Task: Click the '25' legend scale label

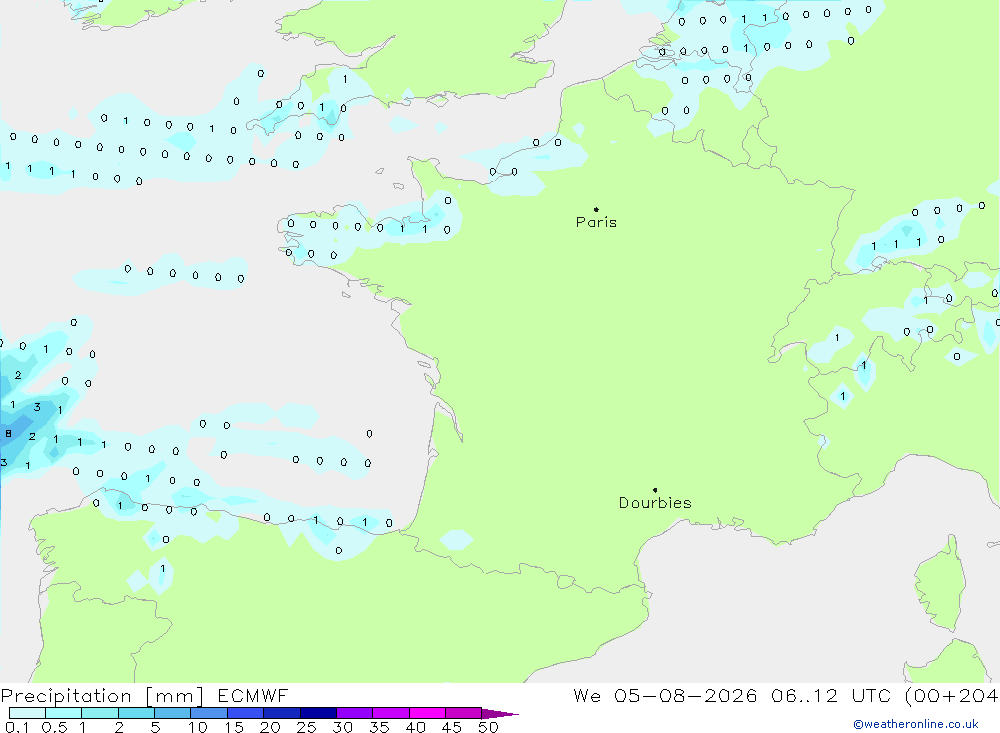Action: [306, 727]
